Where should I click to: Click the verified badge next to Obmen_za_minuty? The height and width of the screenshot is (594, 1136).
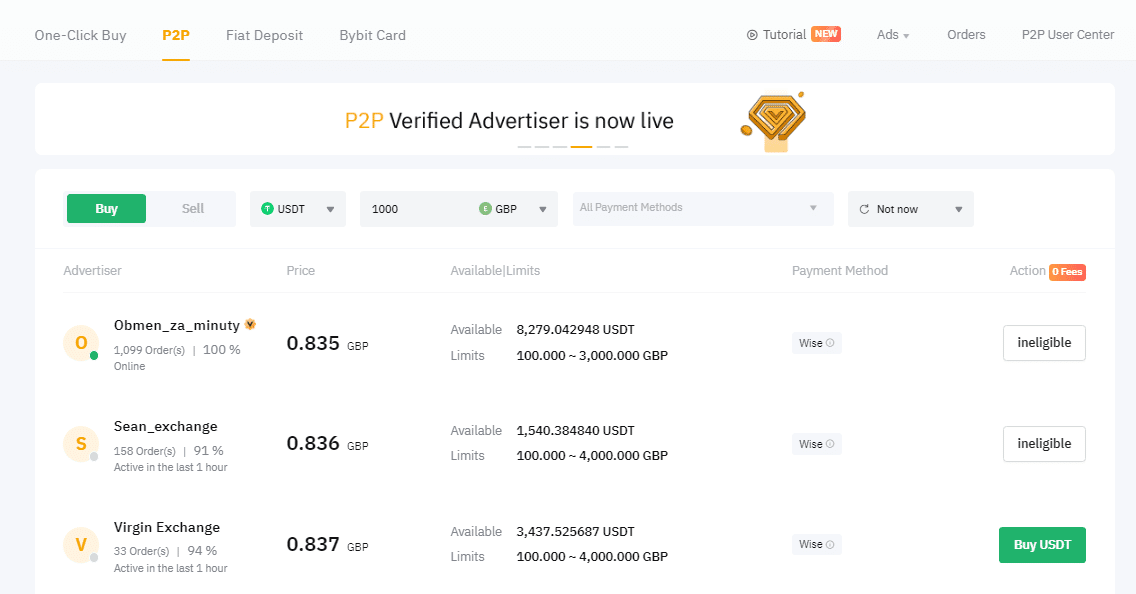pyautogui.click(x=251, y=324)
